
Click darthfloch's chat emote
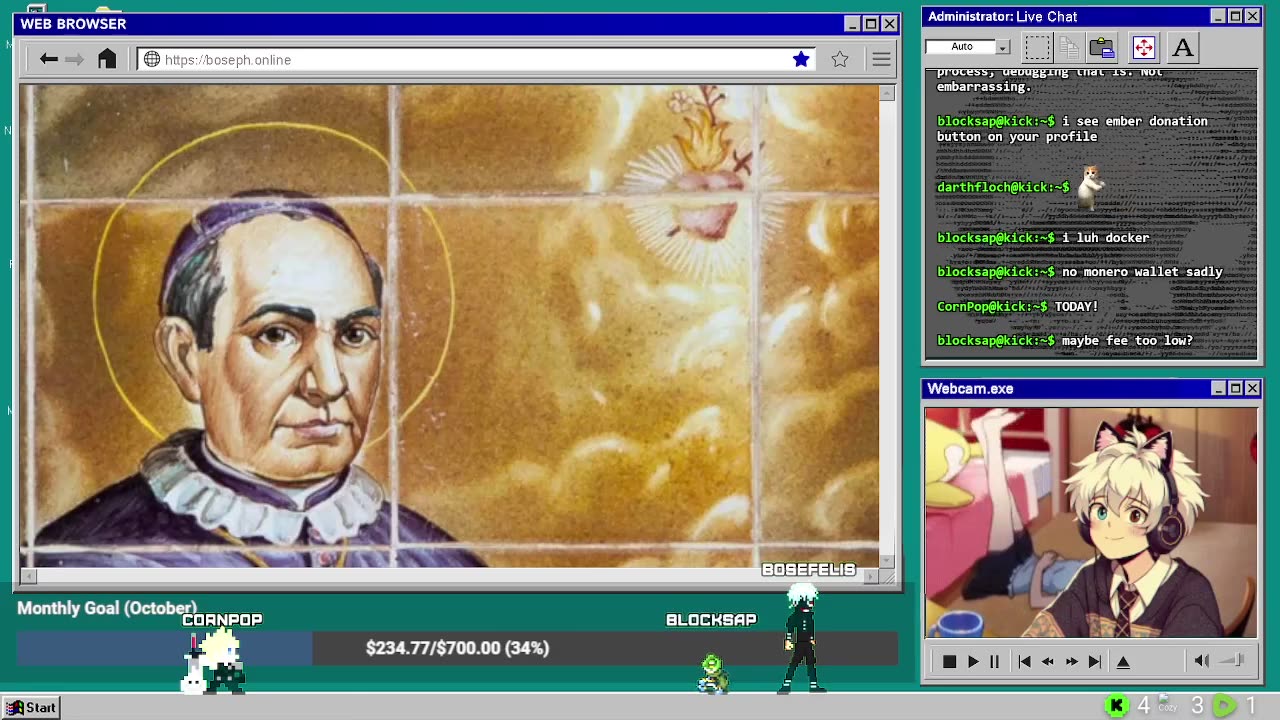pyautogui.click(x=1091, y=186)
